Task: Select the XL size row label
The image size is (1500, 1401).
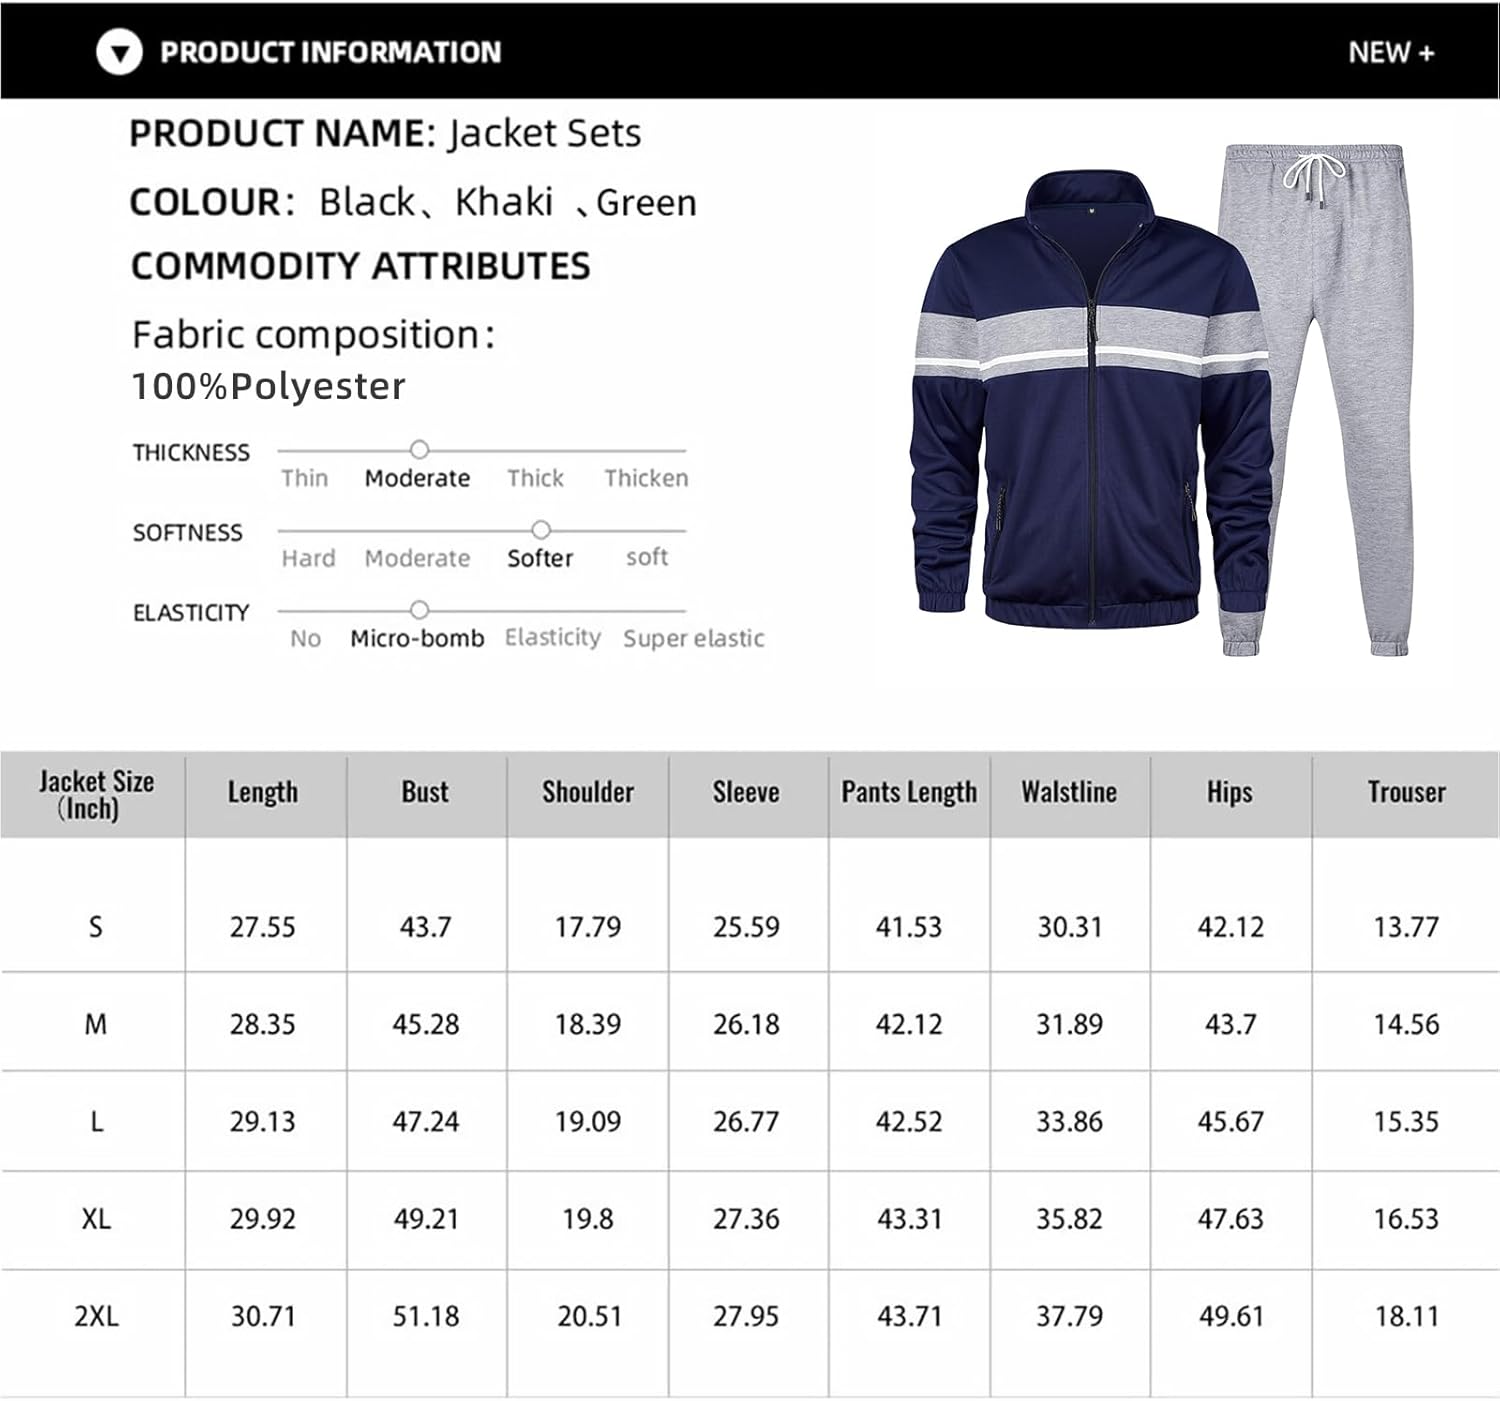Action: (96, 1219)
